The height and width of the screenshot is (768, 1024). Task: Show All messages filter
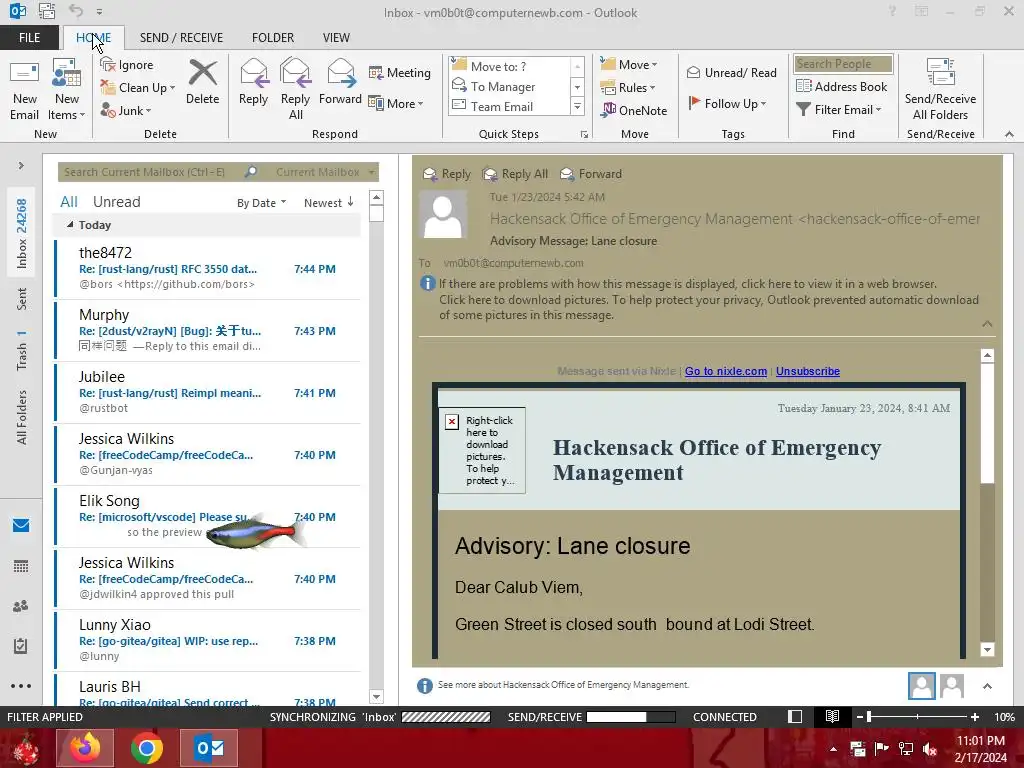[69, 202]
